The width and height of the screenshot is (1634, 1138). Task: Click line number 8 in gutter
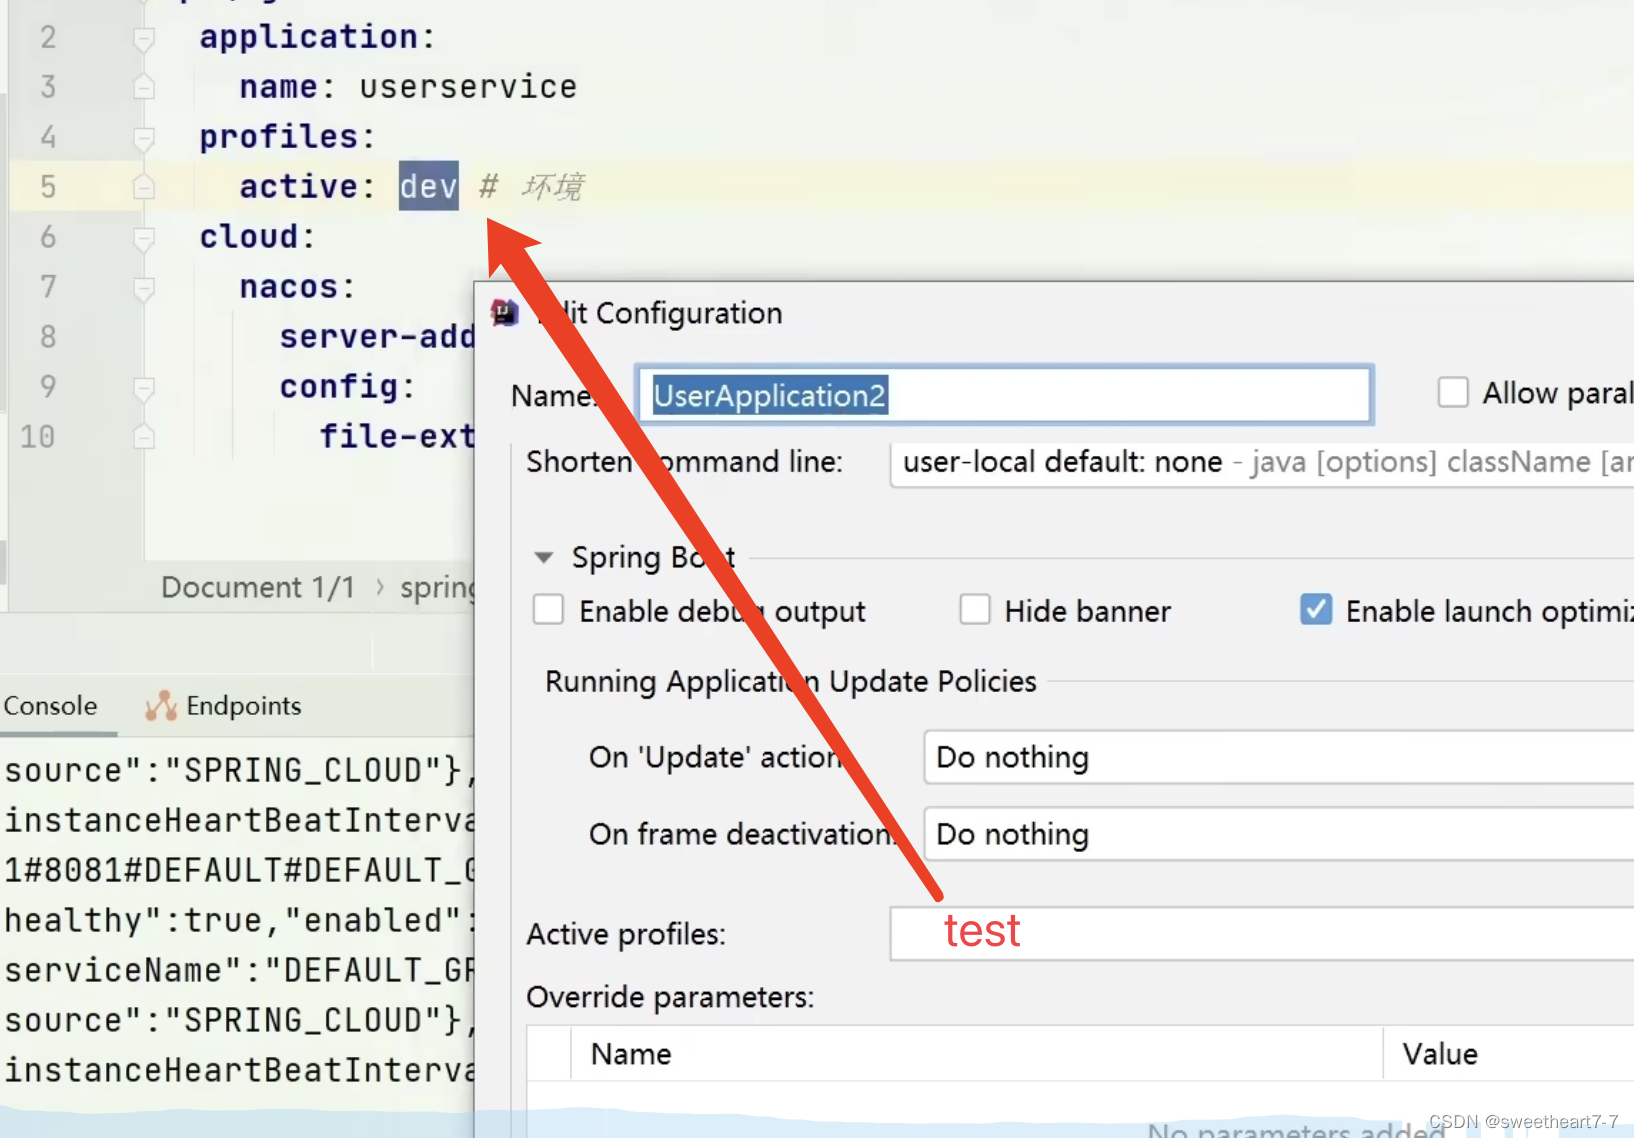click(48, 337)
